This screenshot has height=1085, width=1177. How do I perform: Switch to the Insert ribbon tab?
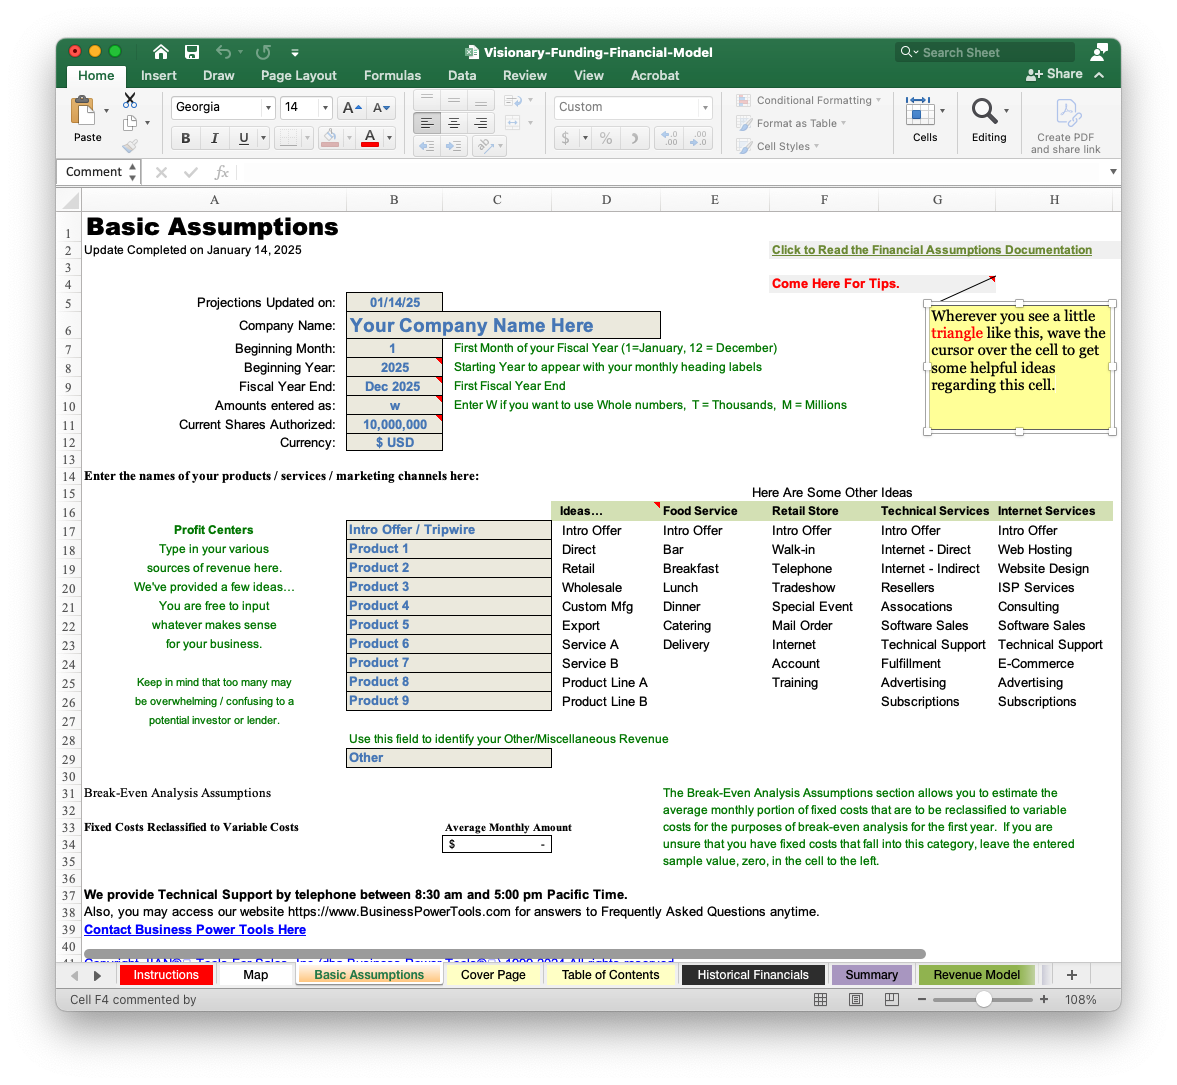point(158,75)
